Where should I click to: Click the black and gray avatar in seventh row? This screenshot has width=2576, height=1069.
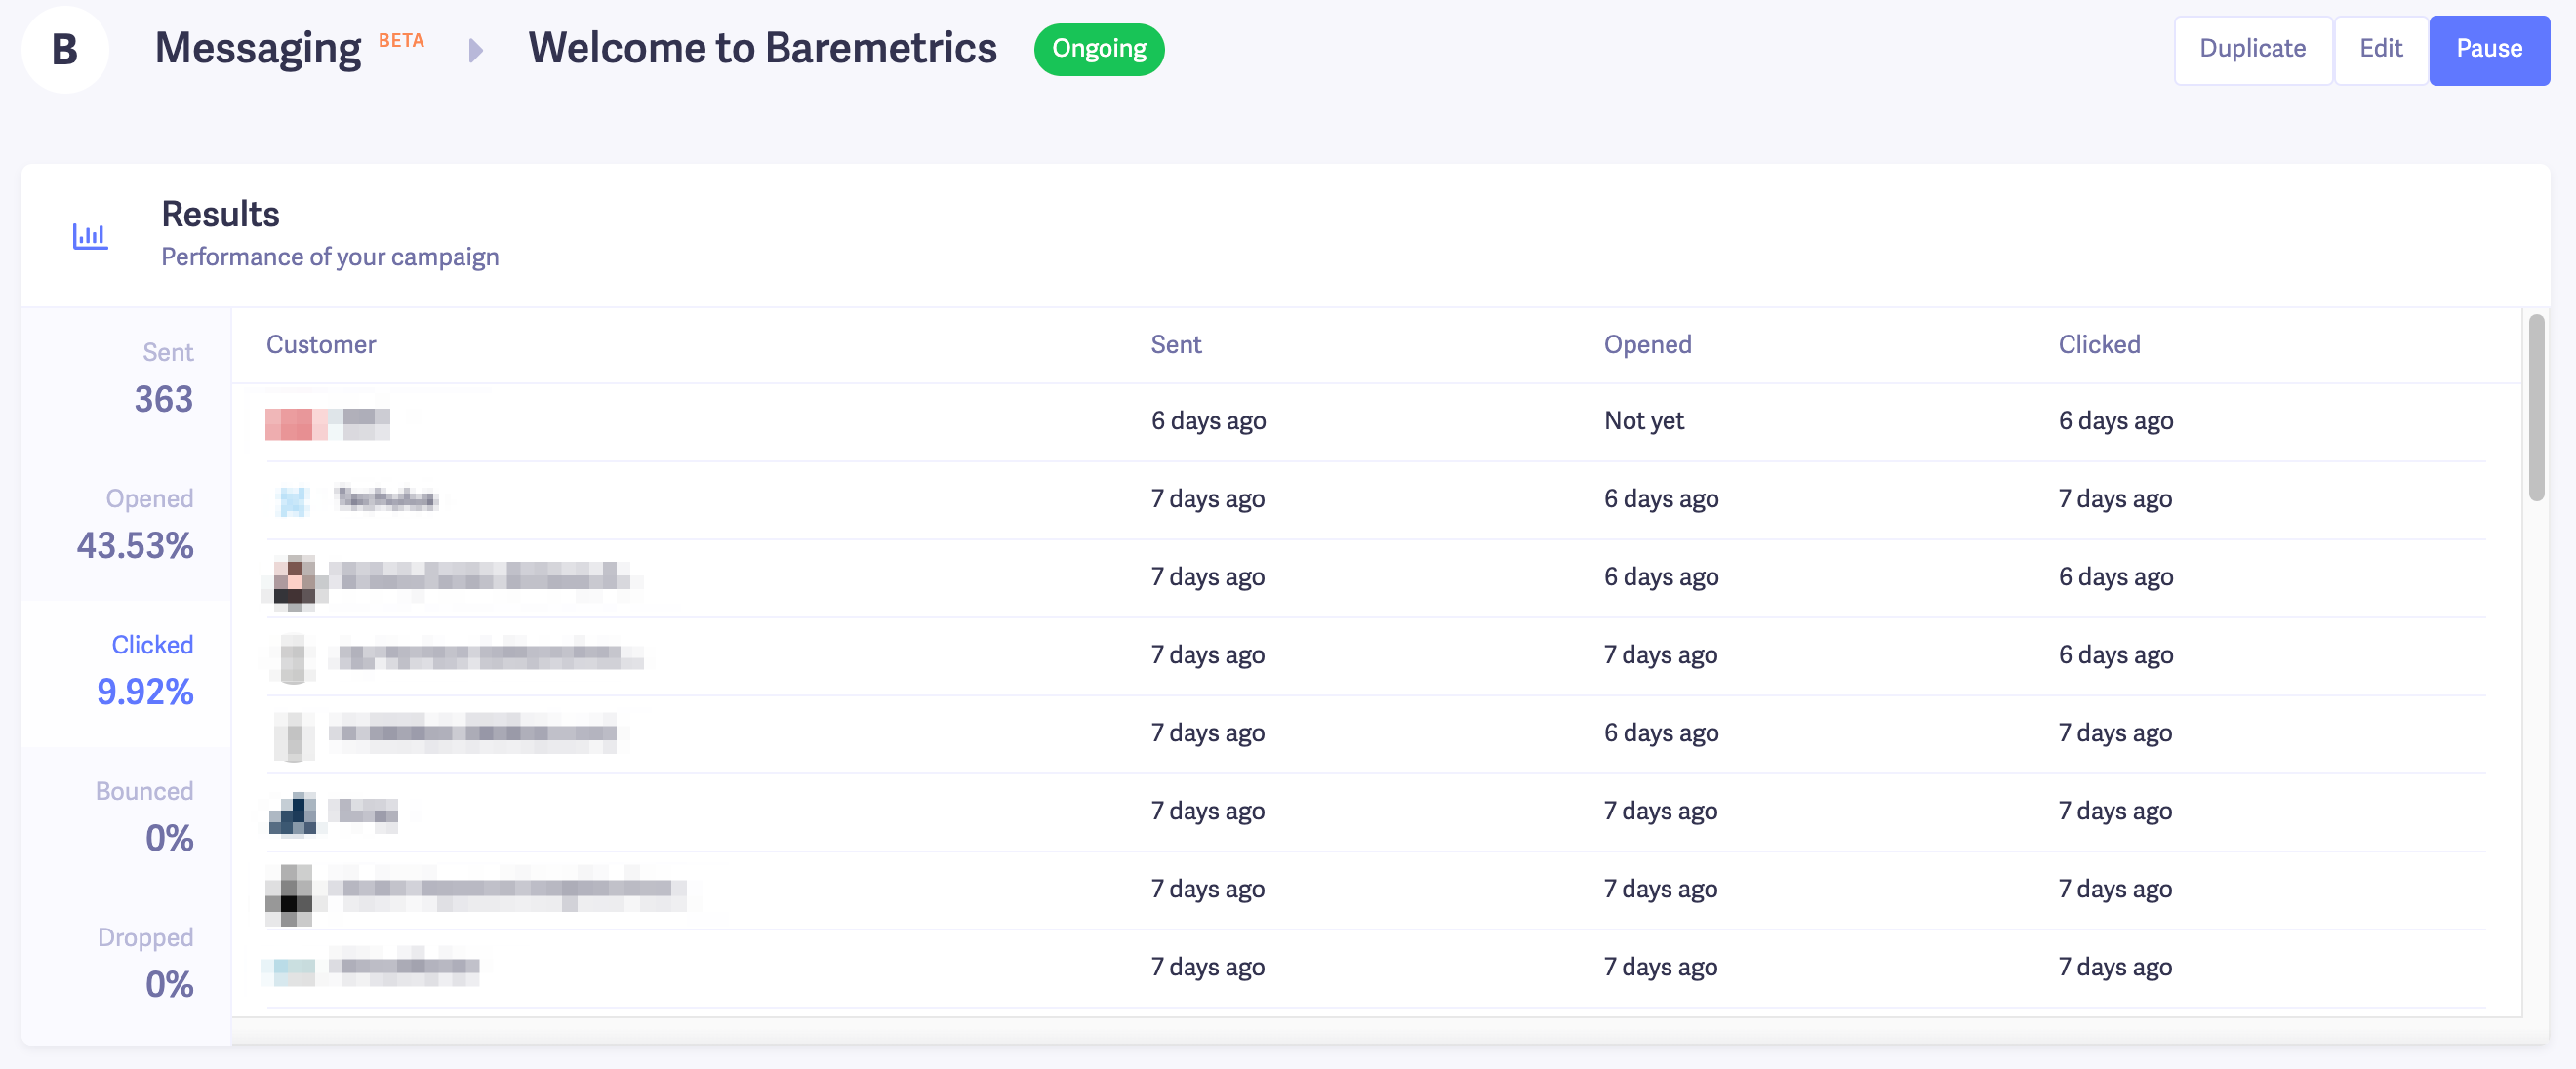(289, 894)
